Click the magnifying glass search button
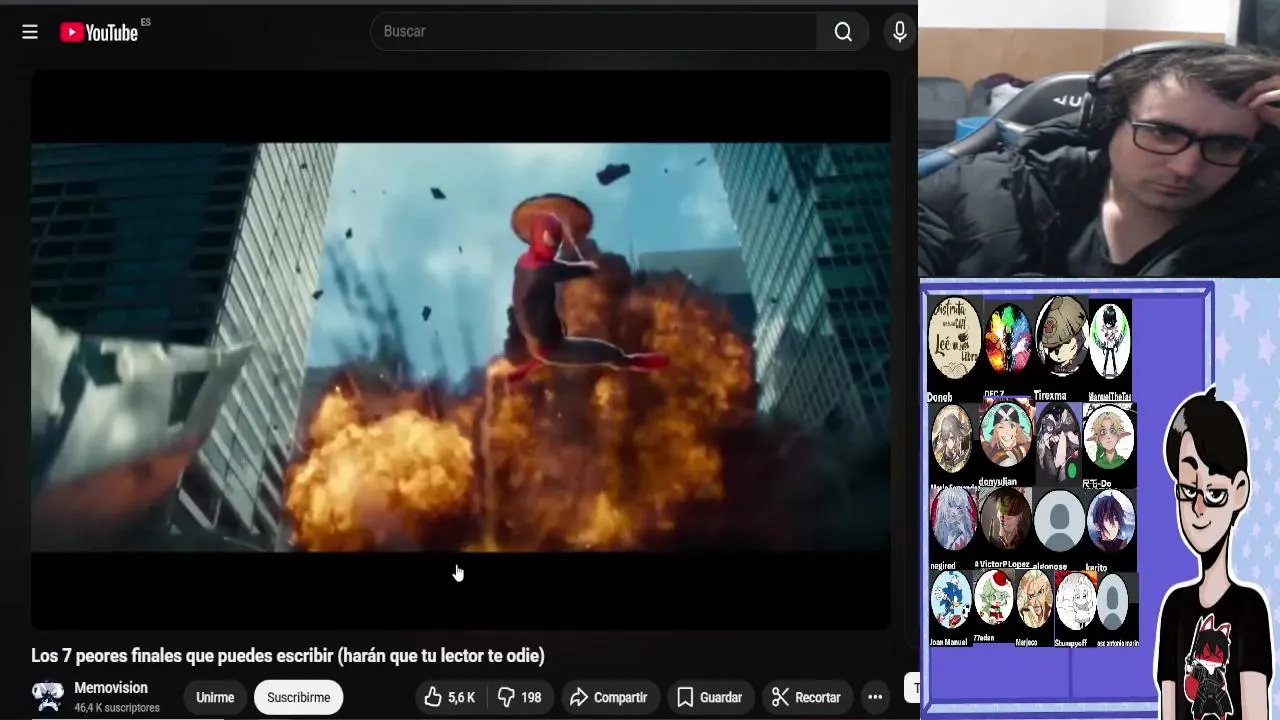1280x720 pixels. (x=843, y=32)
